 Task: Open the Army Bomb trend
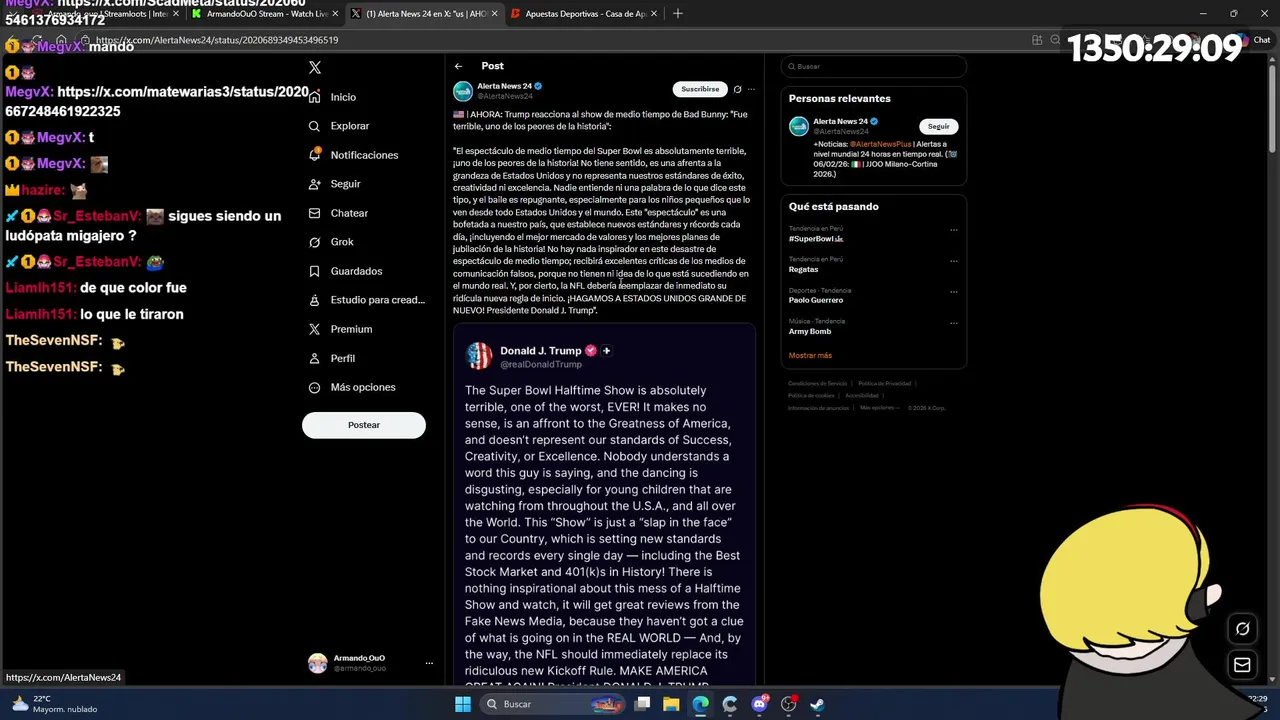click(x=810, y=331)
